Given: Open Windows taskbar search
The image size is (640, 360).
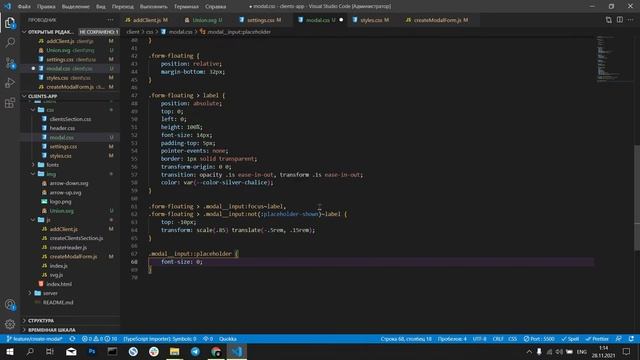Looking at the screenshot, I should (x=30, y=351).
